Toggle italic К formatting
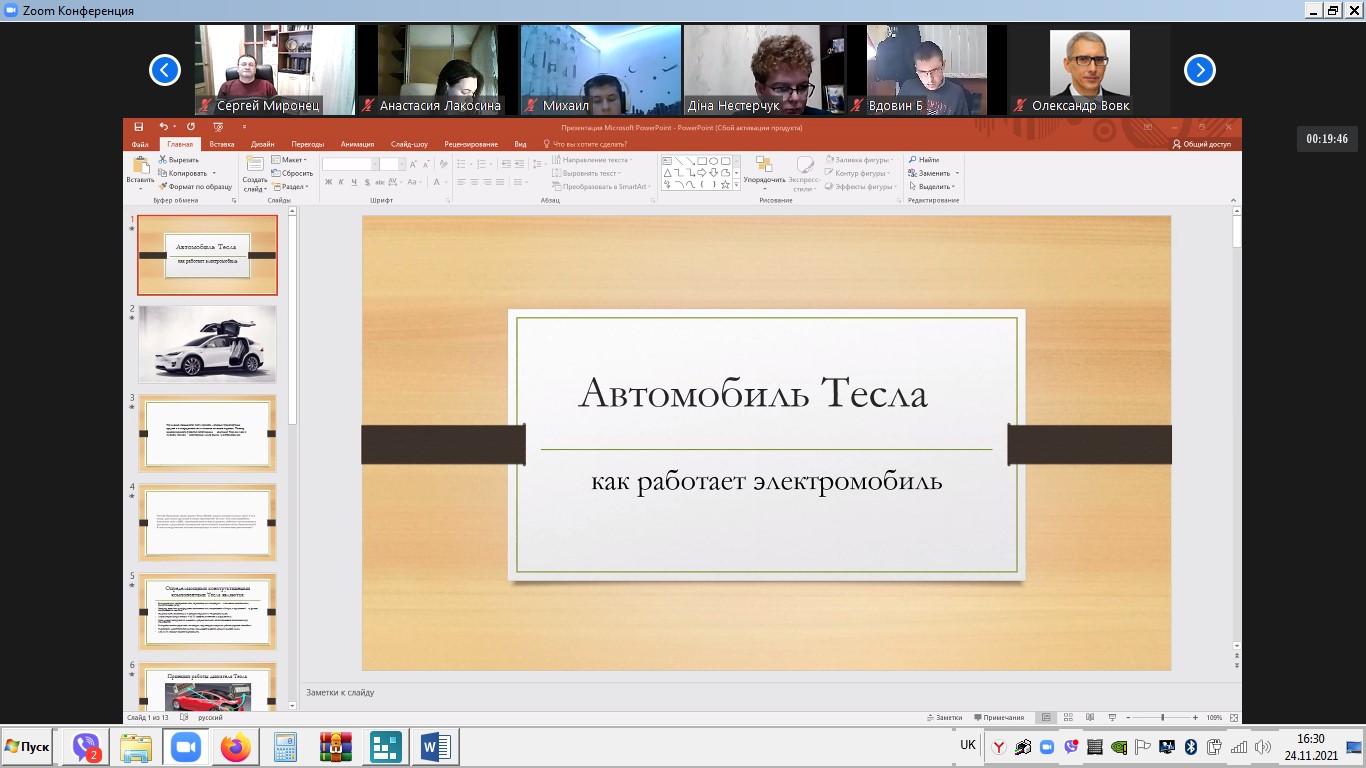 341,182
